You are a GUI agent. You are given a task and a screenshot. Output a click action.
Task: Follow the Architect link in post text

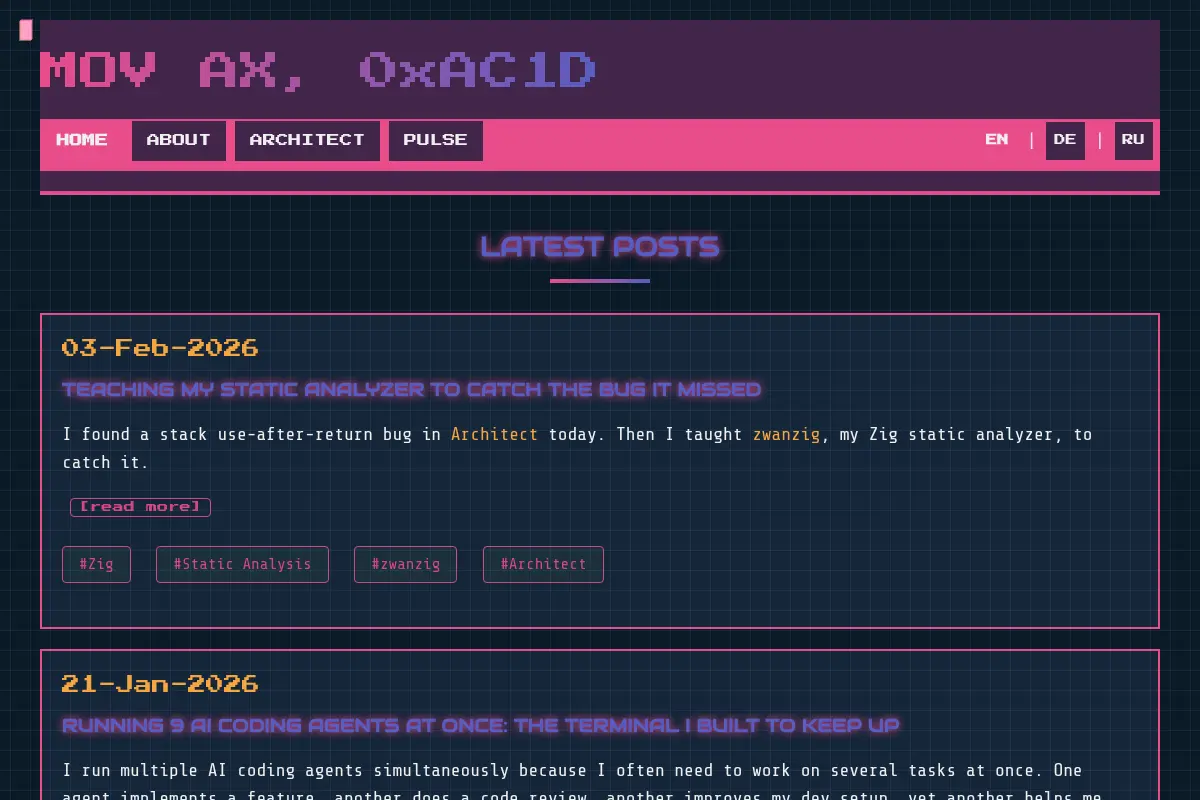[494, 434]
